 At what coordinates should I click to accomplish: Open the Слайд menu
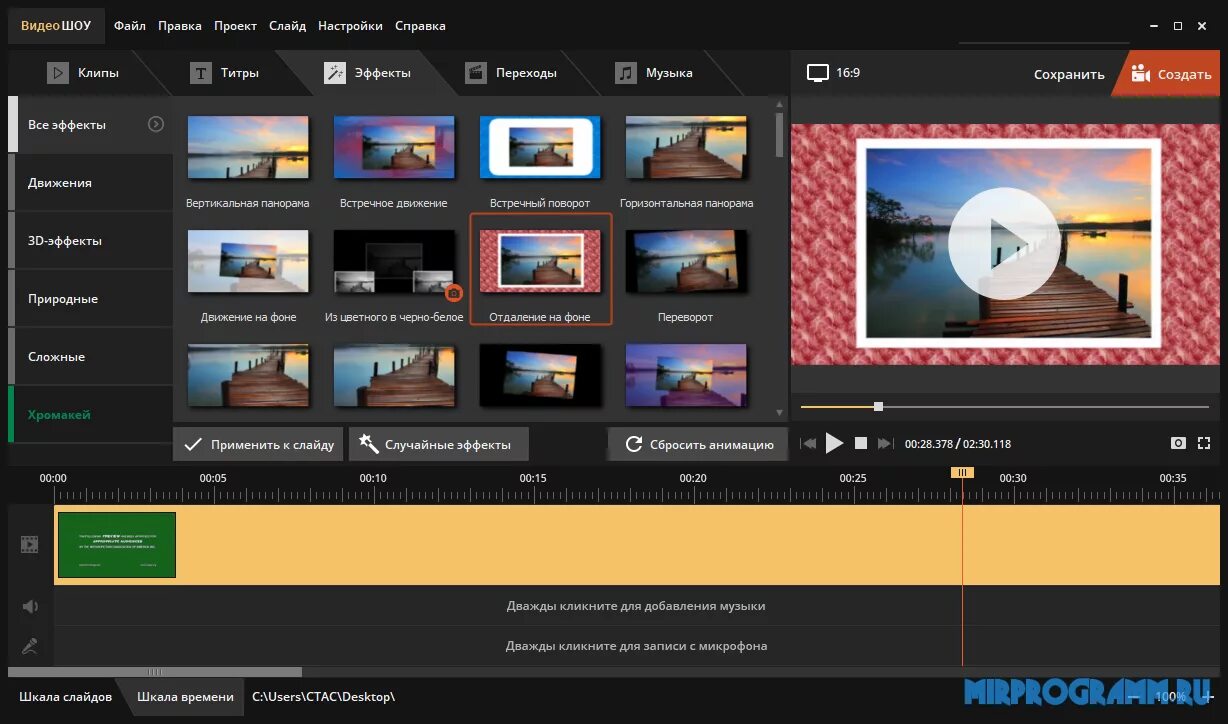point(287,26)
